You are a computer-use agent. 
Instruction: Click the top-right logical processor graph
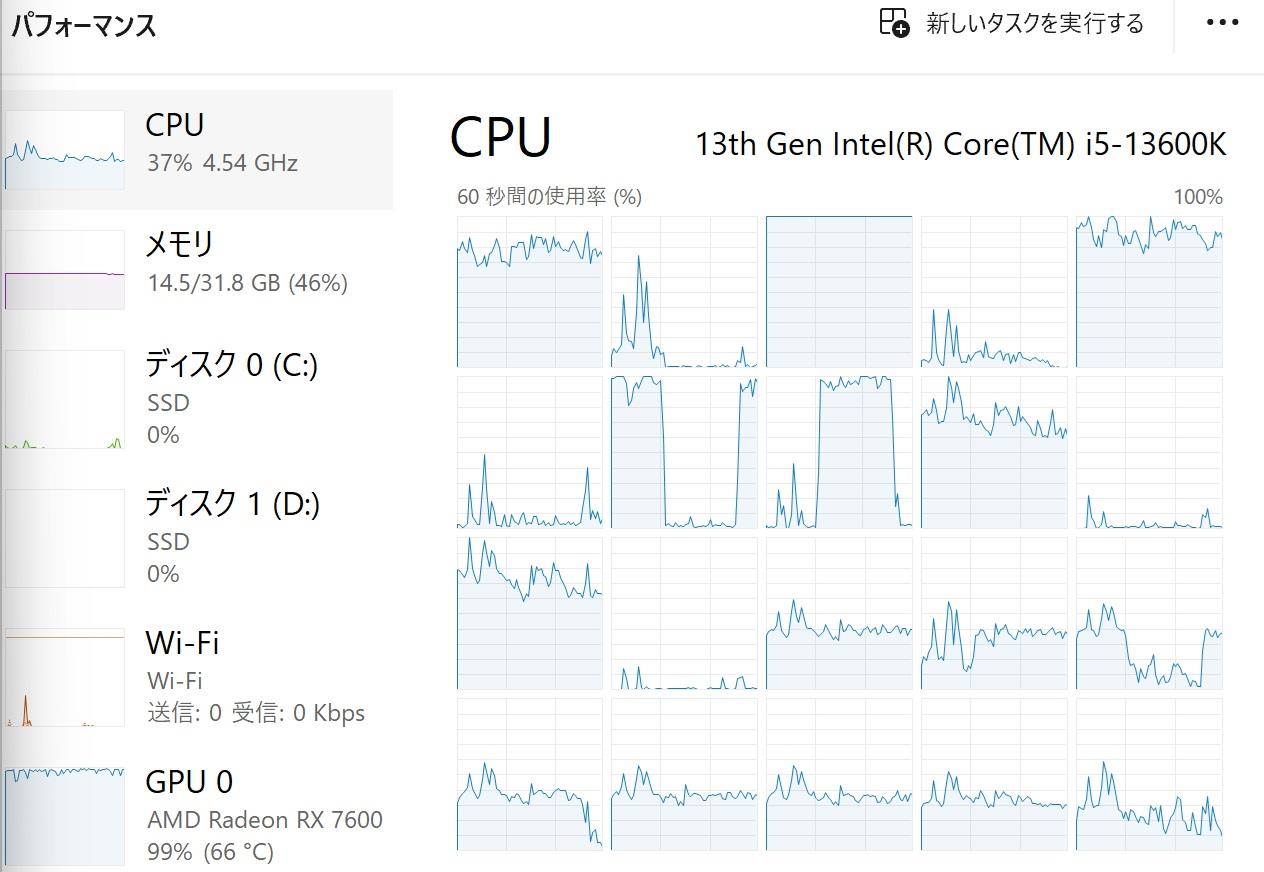(1149, 292)
